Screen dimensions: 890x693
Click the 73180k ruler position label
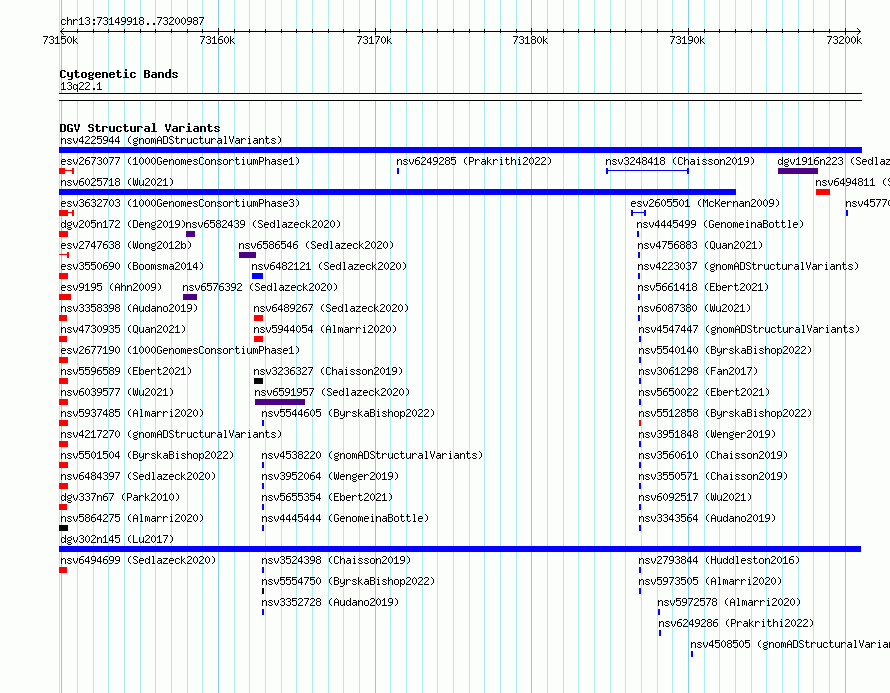click(x=530, y=40)
